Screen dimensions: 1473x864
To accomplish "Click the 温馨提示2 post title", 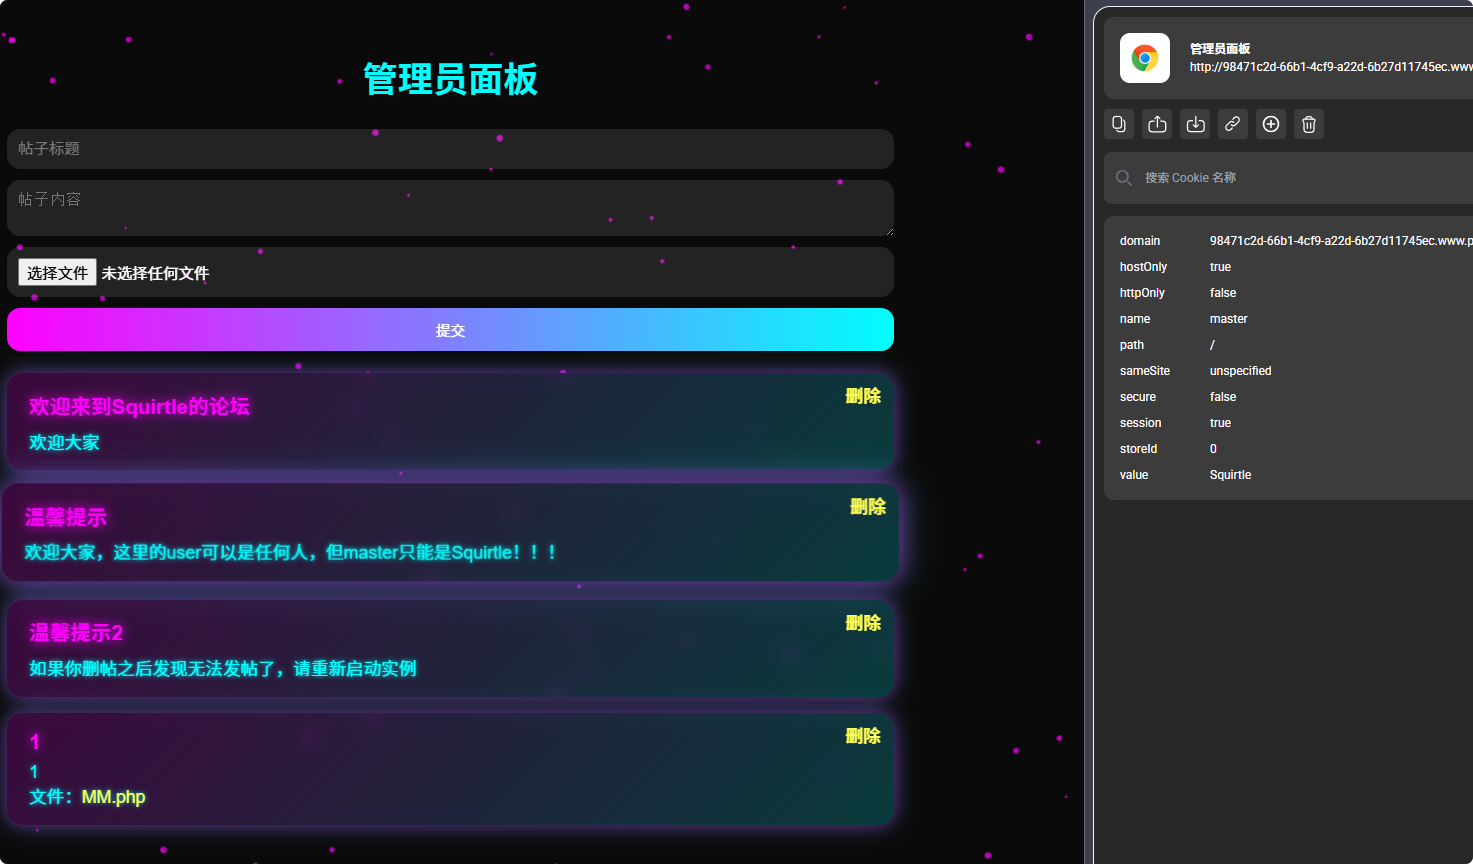I will pos(76,633).
